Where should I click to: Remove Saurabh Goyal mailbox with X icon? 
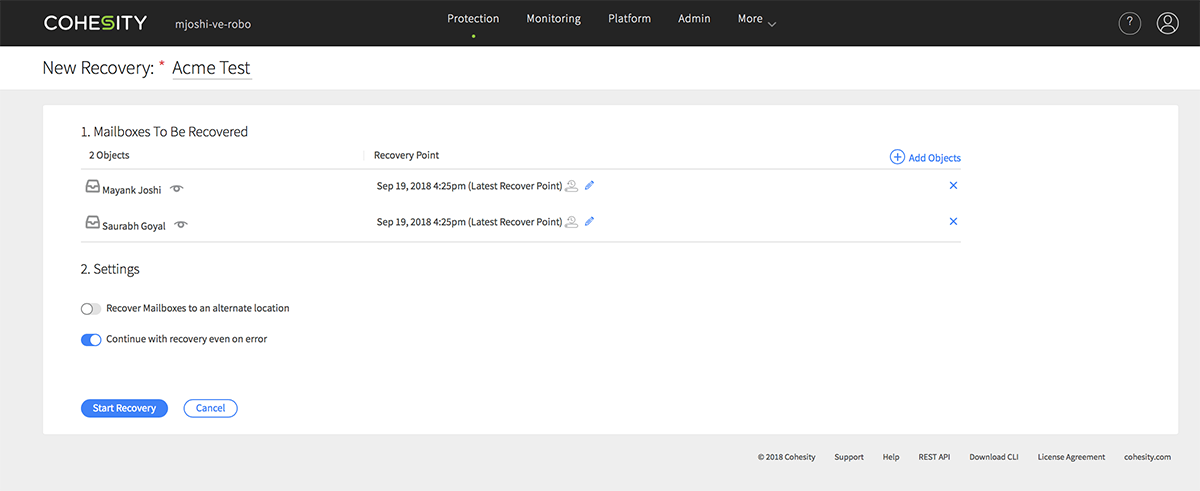point(953,222)
